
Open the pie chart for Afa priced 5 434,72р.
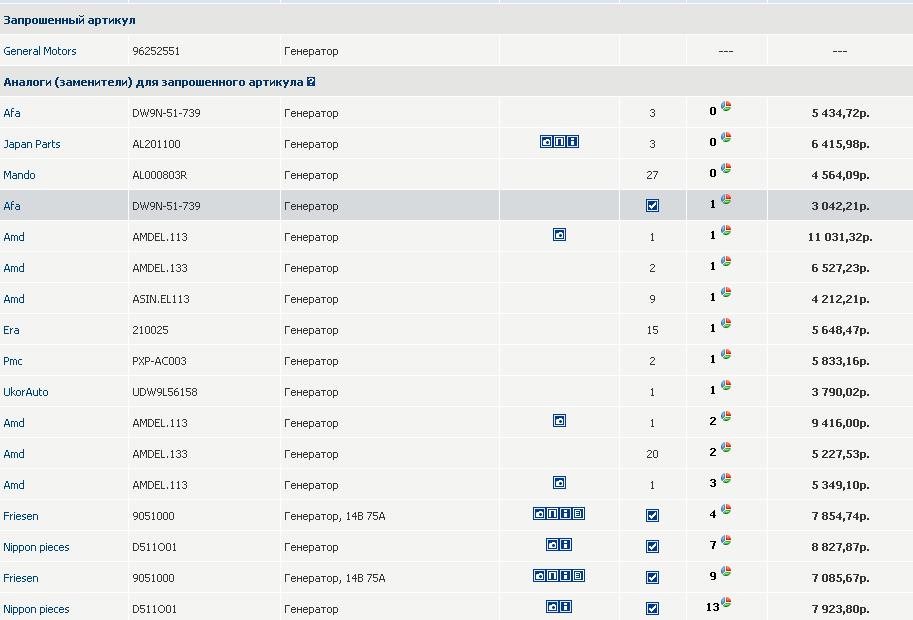pos(726,106)
